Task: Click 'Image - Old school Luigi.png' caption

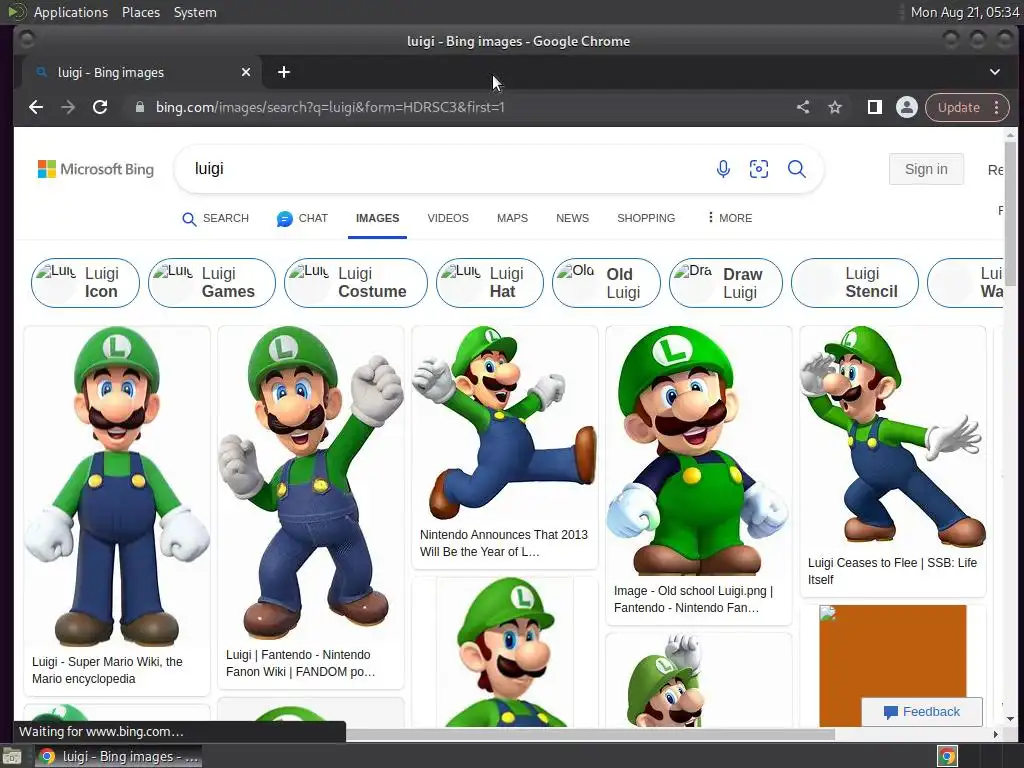Action: [x=693, y=599]
